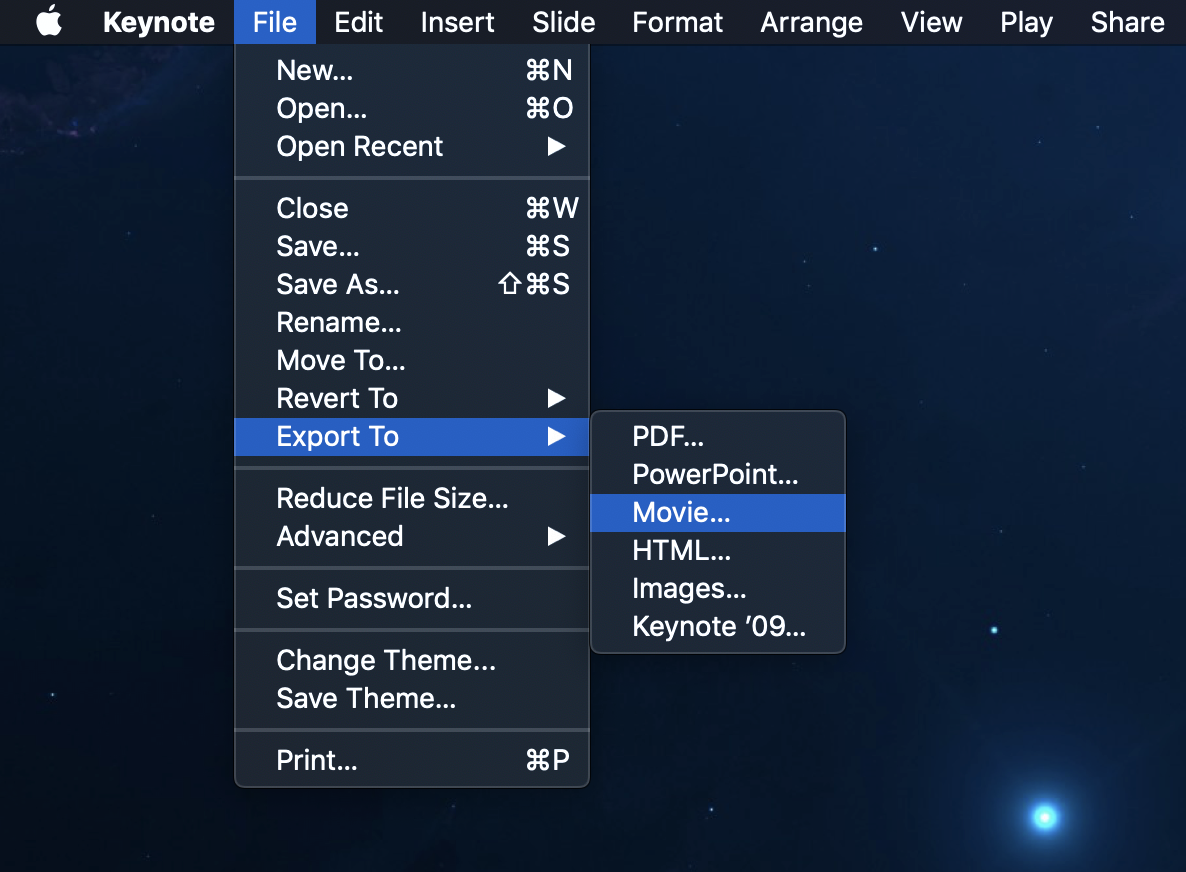This screenshot has height=872, width=1186.
Task: Open the Slide menu in menu bar
Action: point(564,22)
